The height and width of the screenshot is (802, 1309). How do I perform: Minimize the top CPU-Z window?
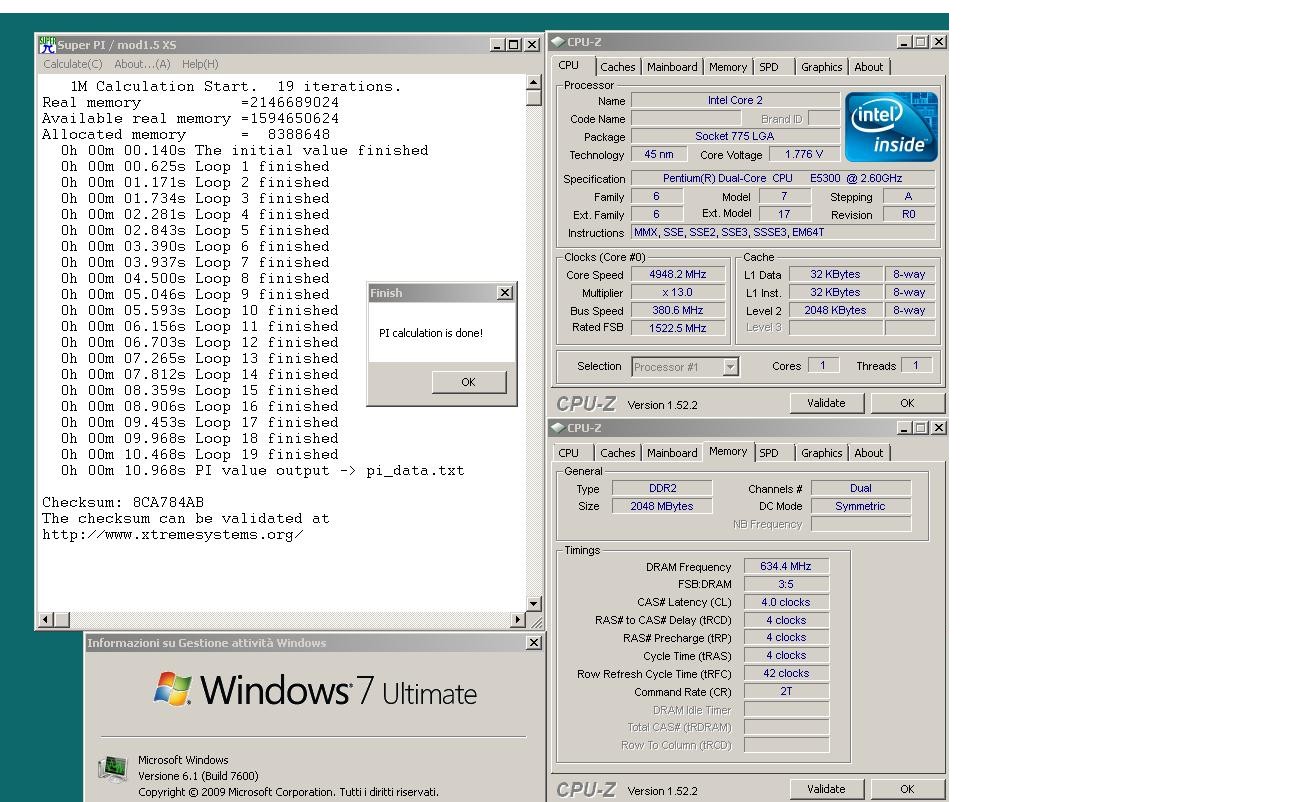(x=905, y=42)
